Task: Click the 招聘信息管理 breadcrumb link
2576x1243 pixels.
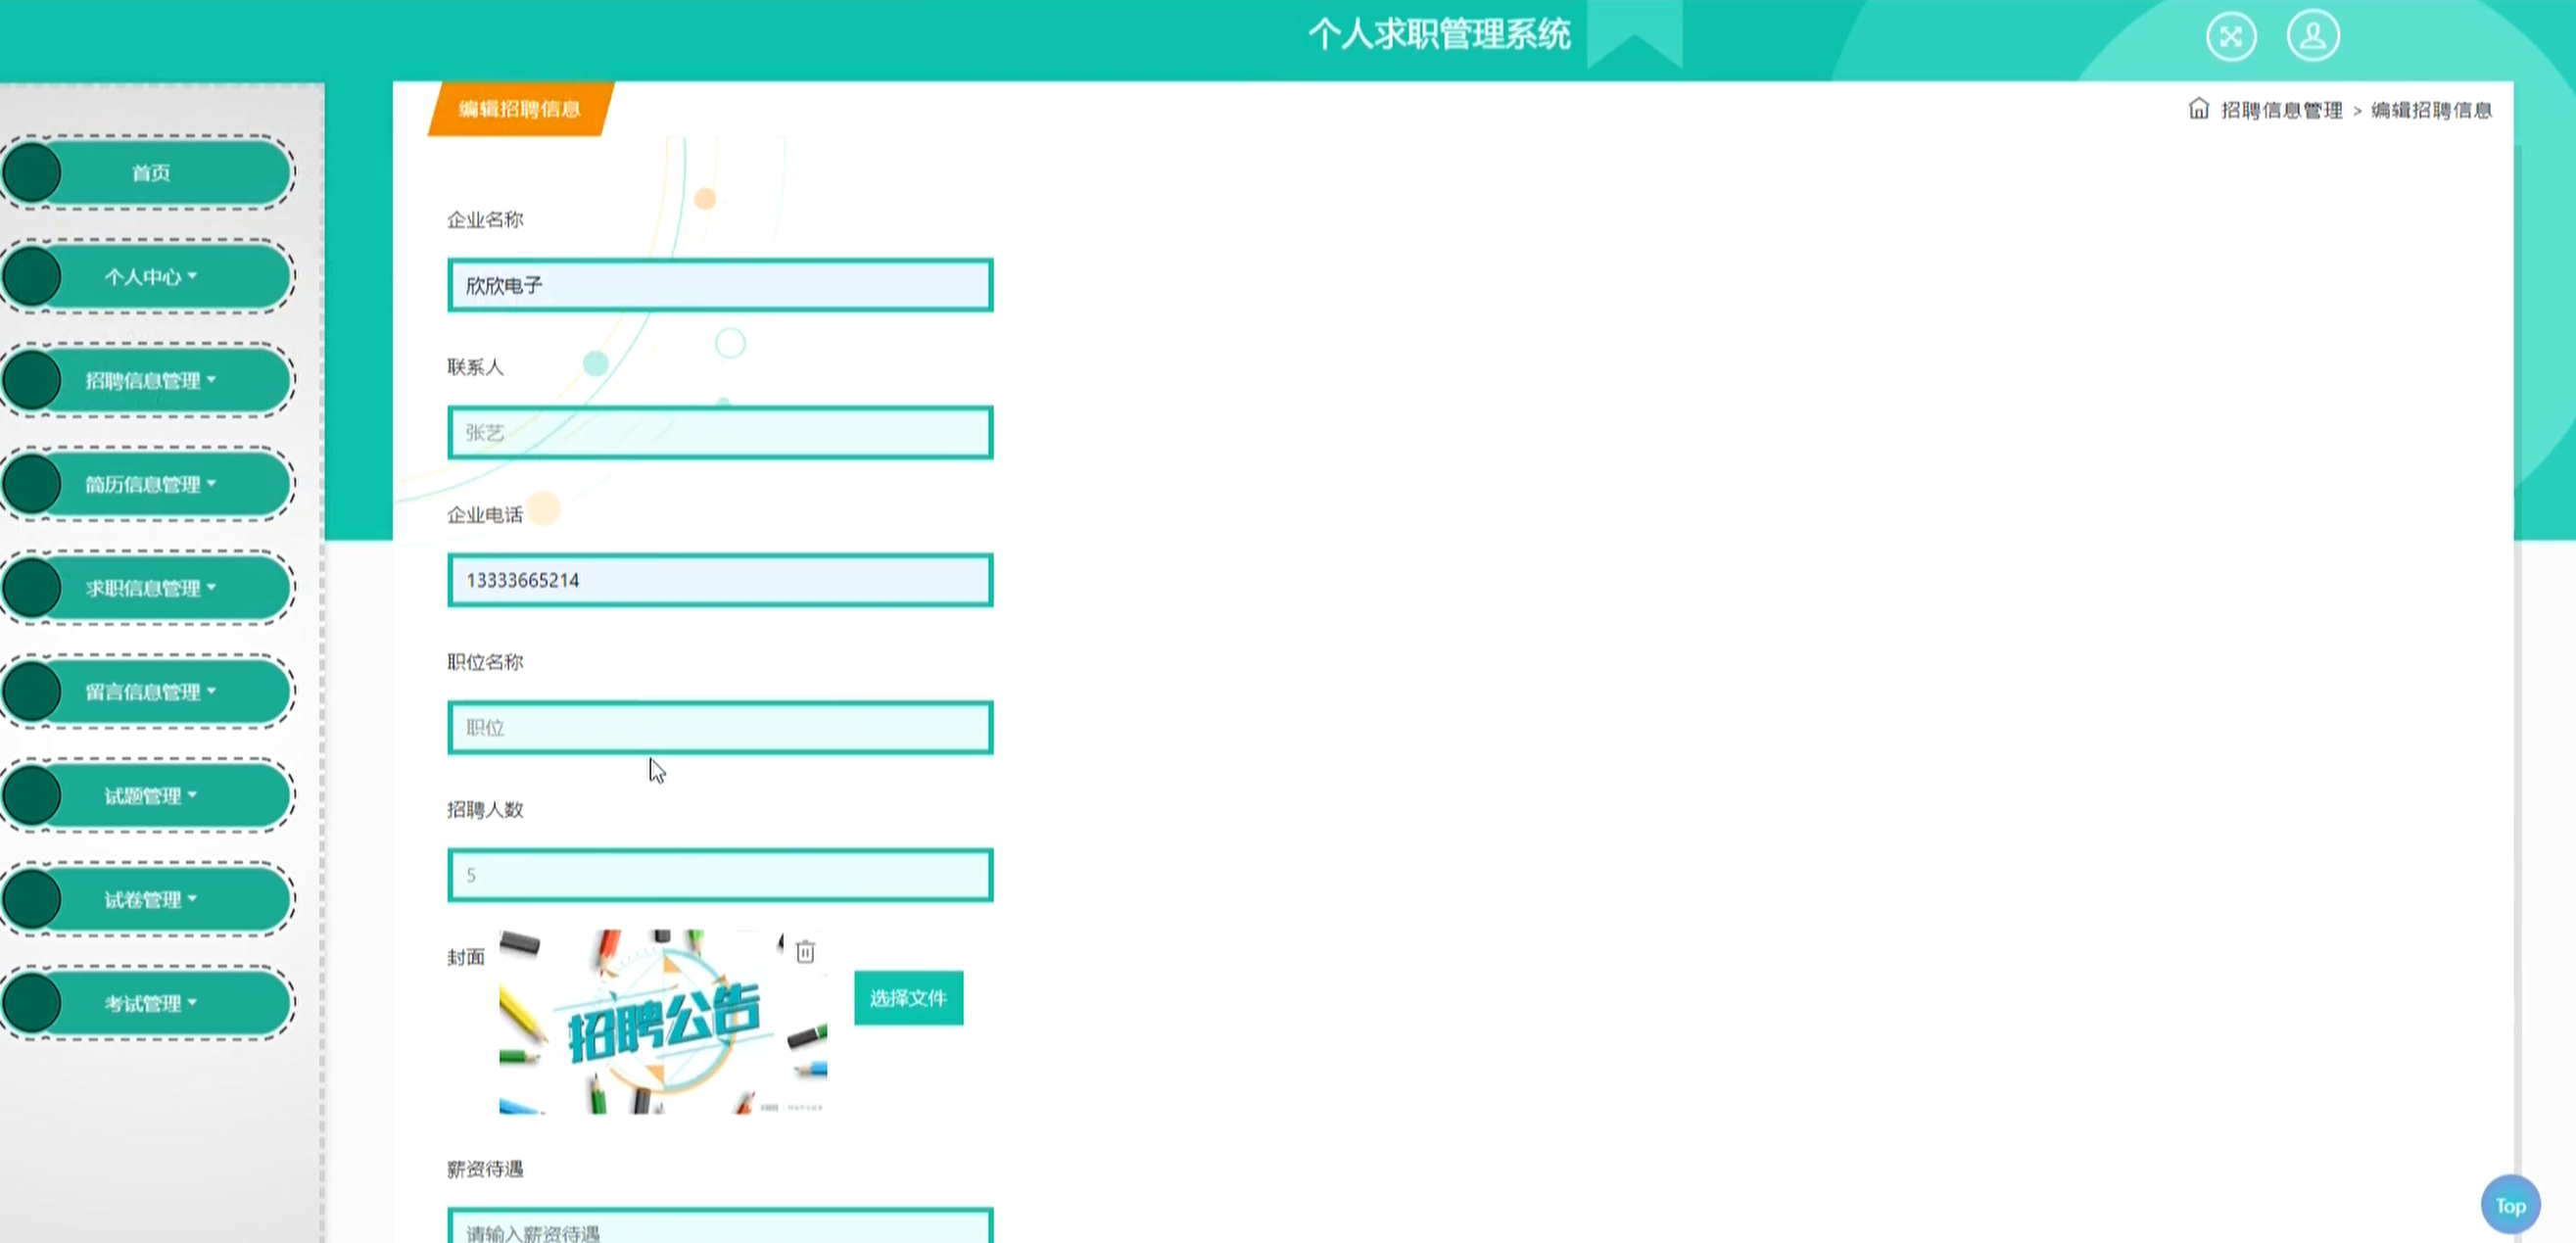Action: click(x=2282, y=110)
